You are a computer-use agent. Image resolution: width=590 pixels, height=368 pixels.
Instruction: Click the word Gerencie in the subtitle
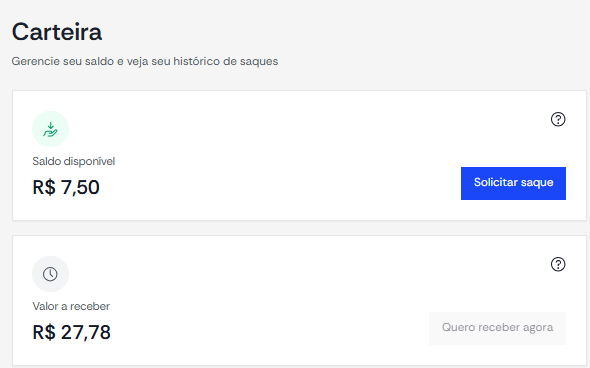[36, 61]
